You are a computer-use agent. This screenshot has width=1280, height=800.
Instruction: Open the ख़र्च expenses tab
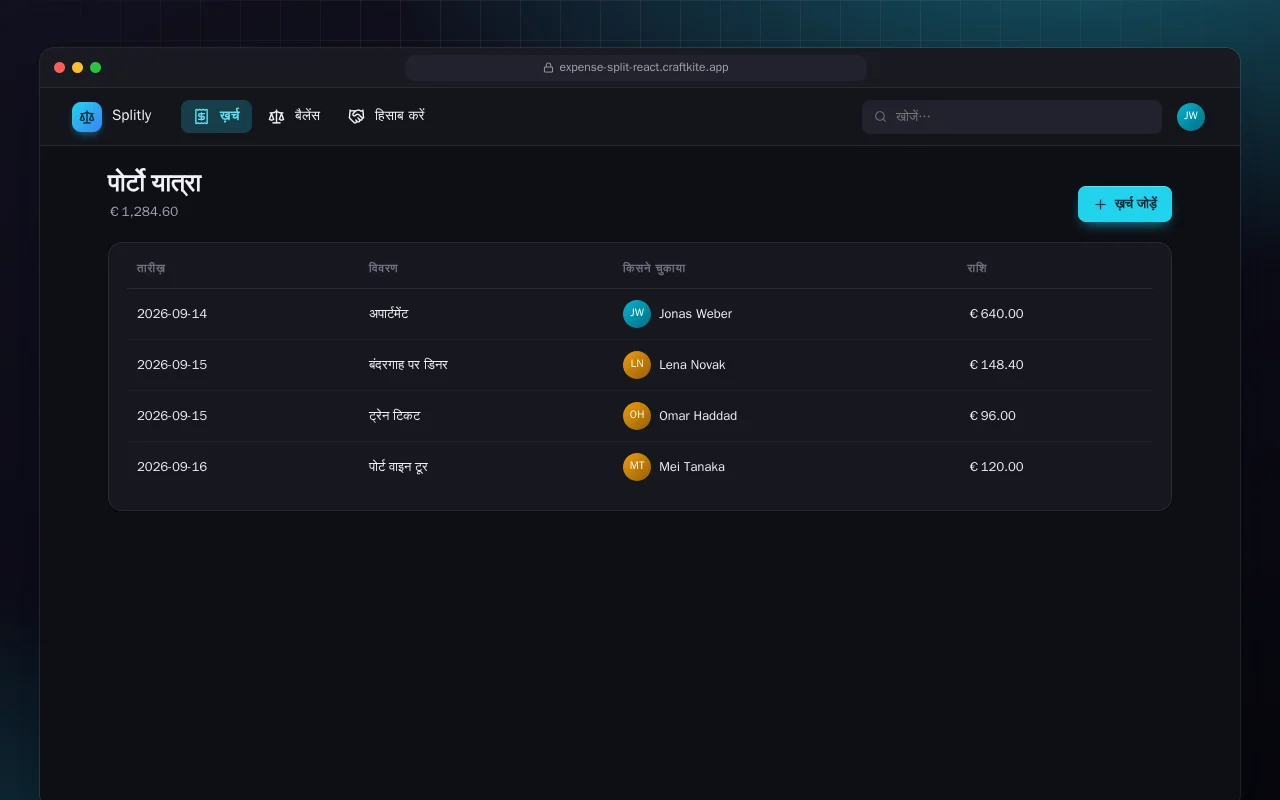(216, 116)
